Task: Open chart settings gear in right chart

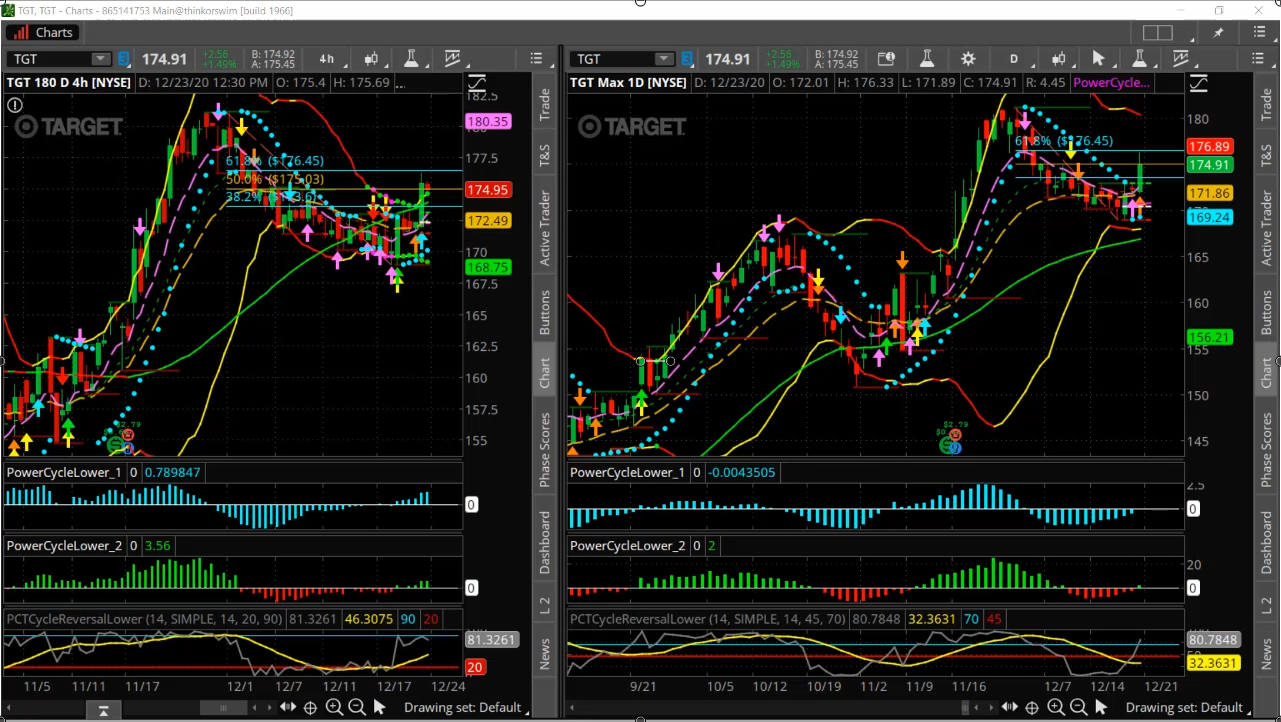Action: click(x=967, y=59)
